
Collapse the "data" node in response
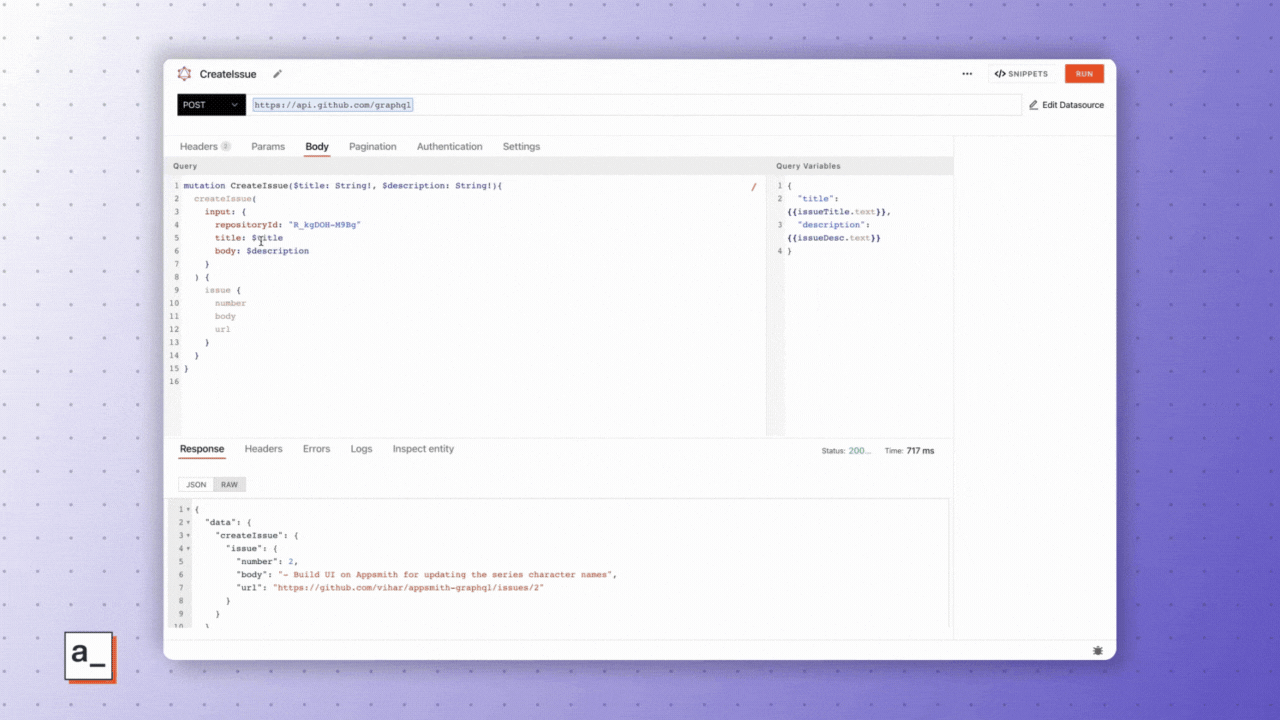click(187, 523)
